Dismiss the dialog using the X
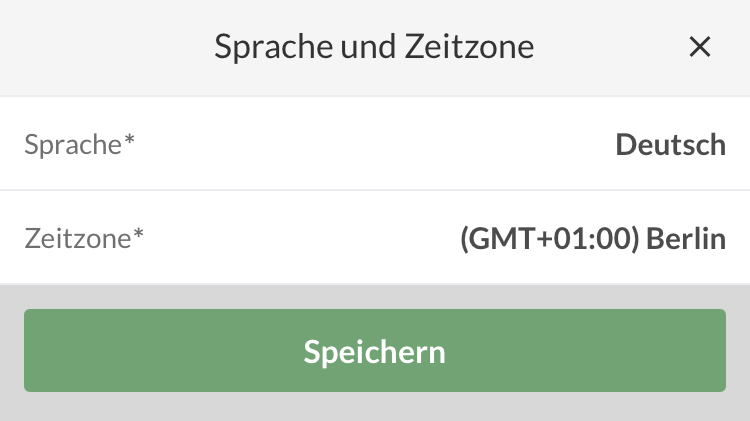 click(x=700, y=47)
